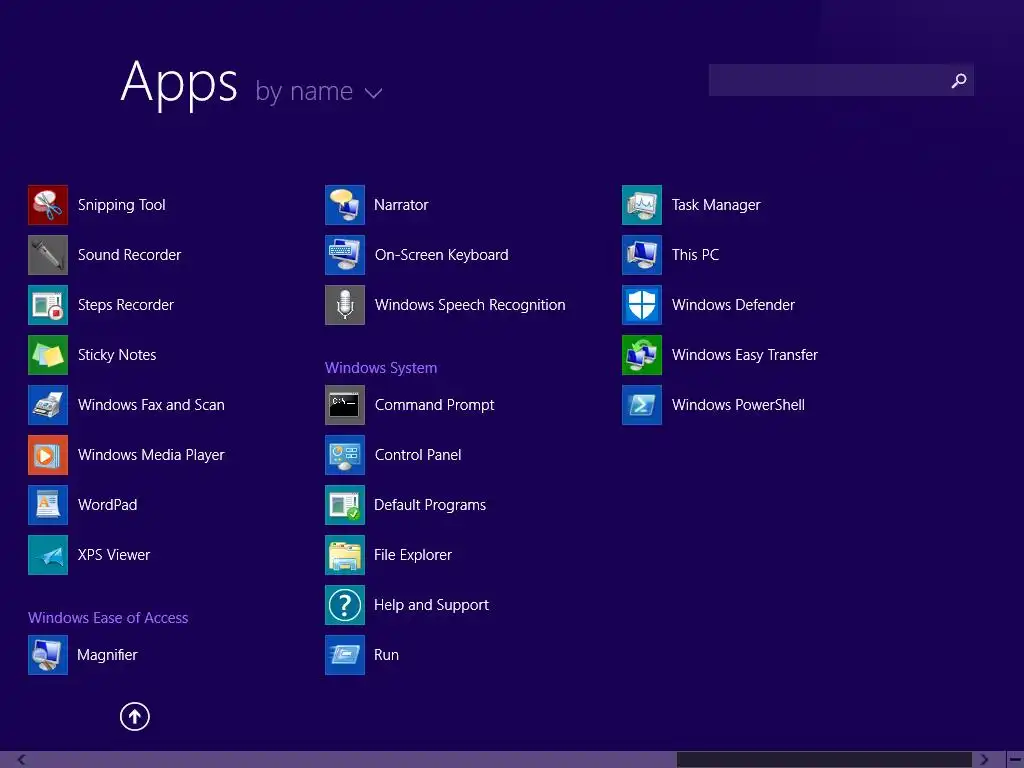Click the 'Windows PowerShell' label

(739, 405)
